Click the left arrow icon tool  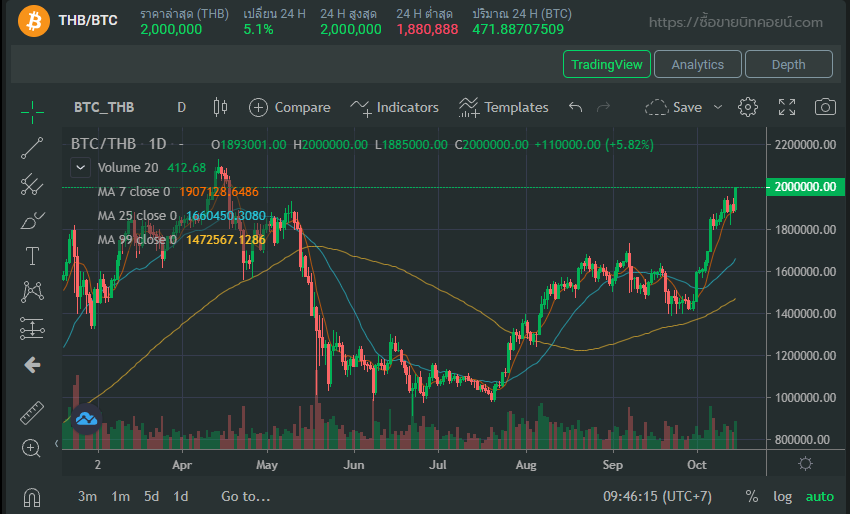point(32,365)
